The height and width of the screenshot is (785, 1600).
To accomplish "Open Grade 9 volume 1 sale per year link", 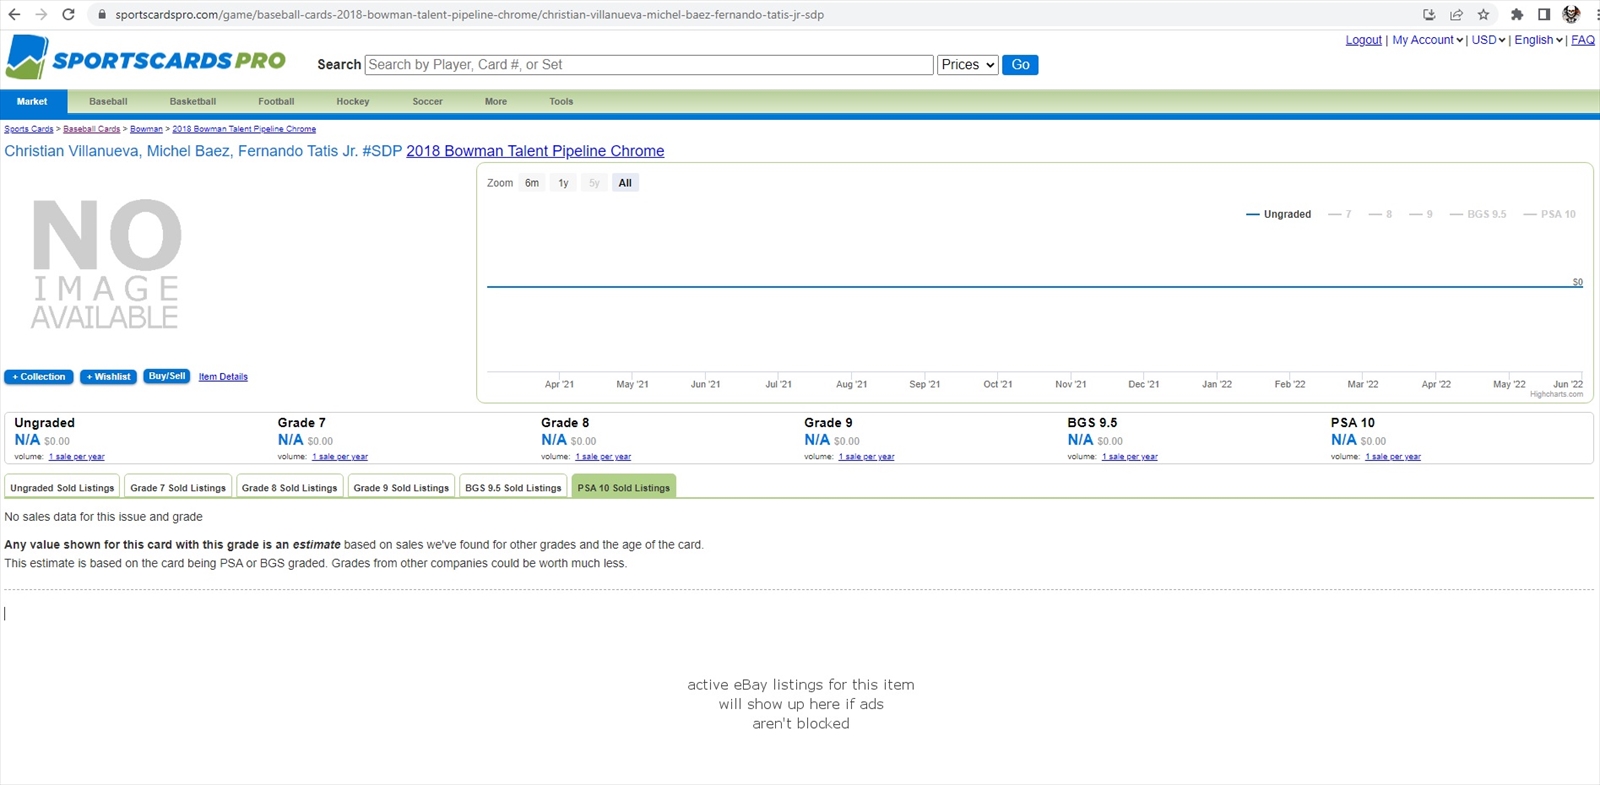I will [x=866, y=457].
